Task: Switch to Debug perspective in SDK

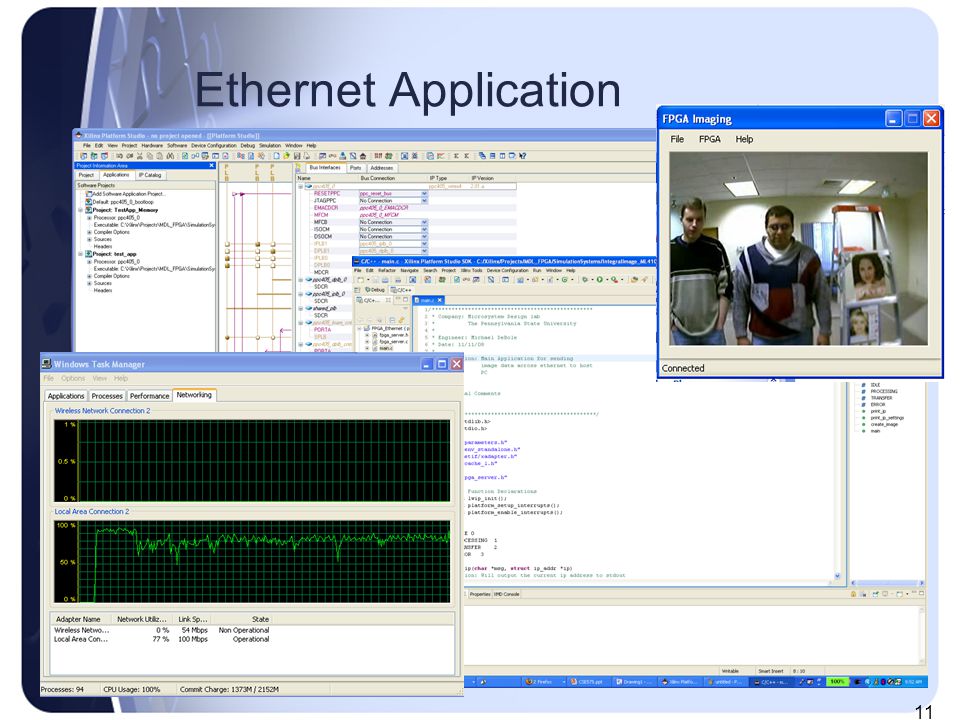Action: coord(373,290)
